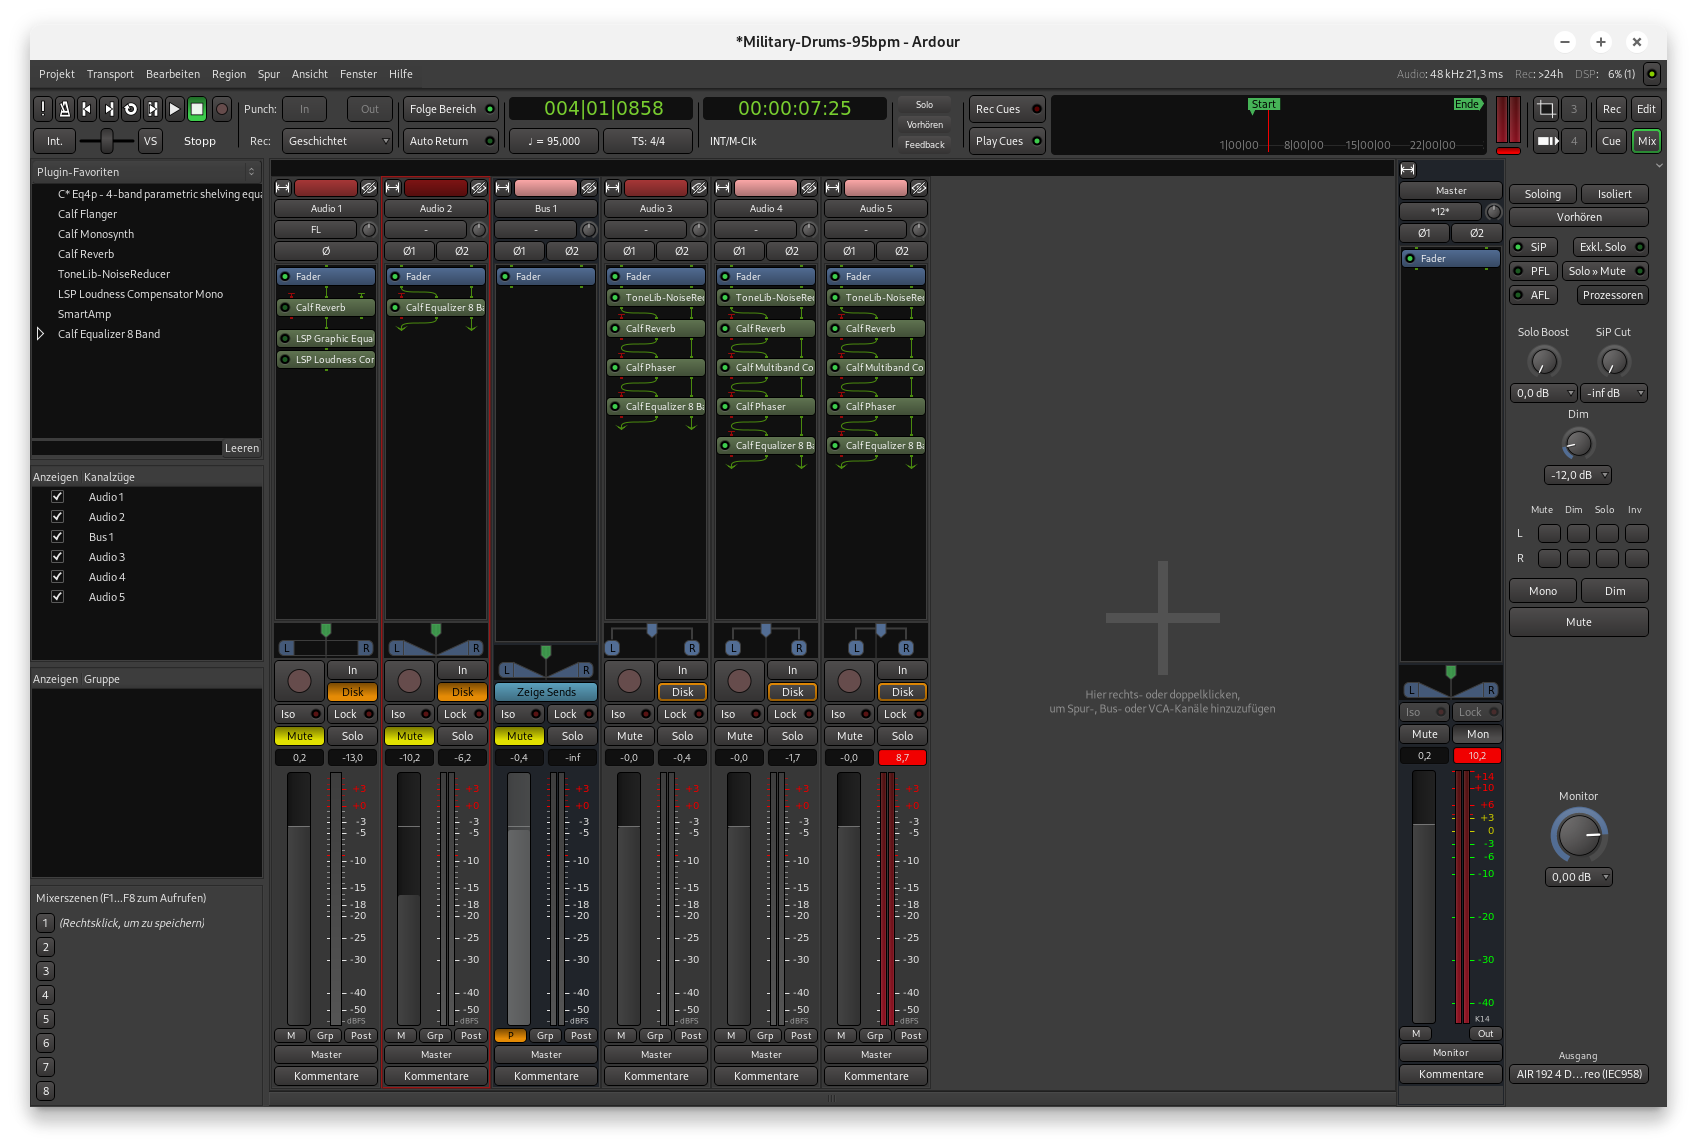Click the Audio 1 strip width icon
The width and height of the screenshot is (1697, 1146).
(283, 188)
